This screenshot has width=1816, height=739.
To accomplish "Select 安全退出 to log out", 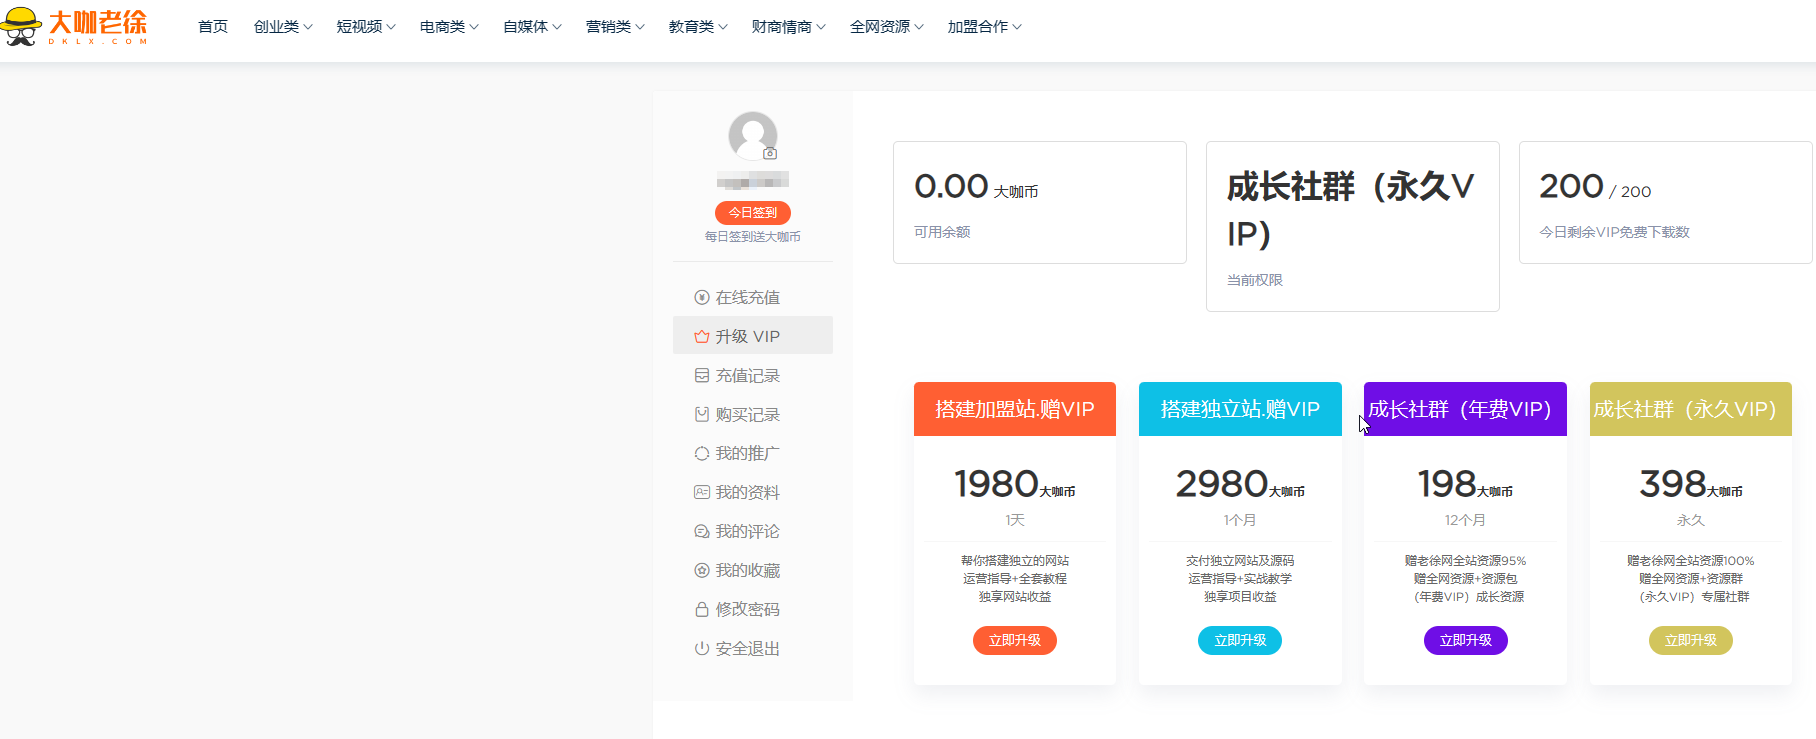I will click(x=752, y=648).
